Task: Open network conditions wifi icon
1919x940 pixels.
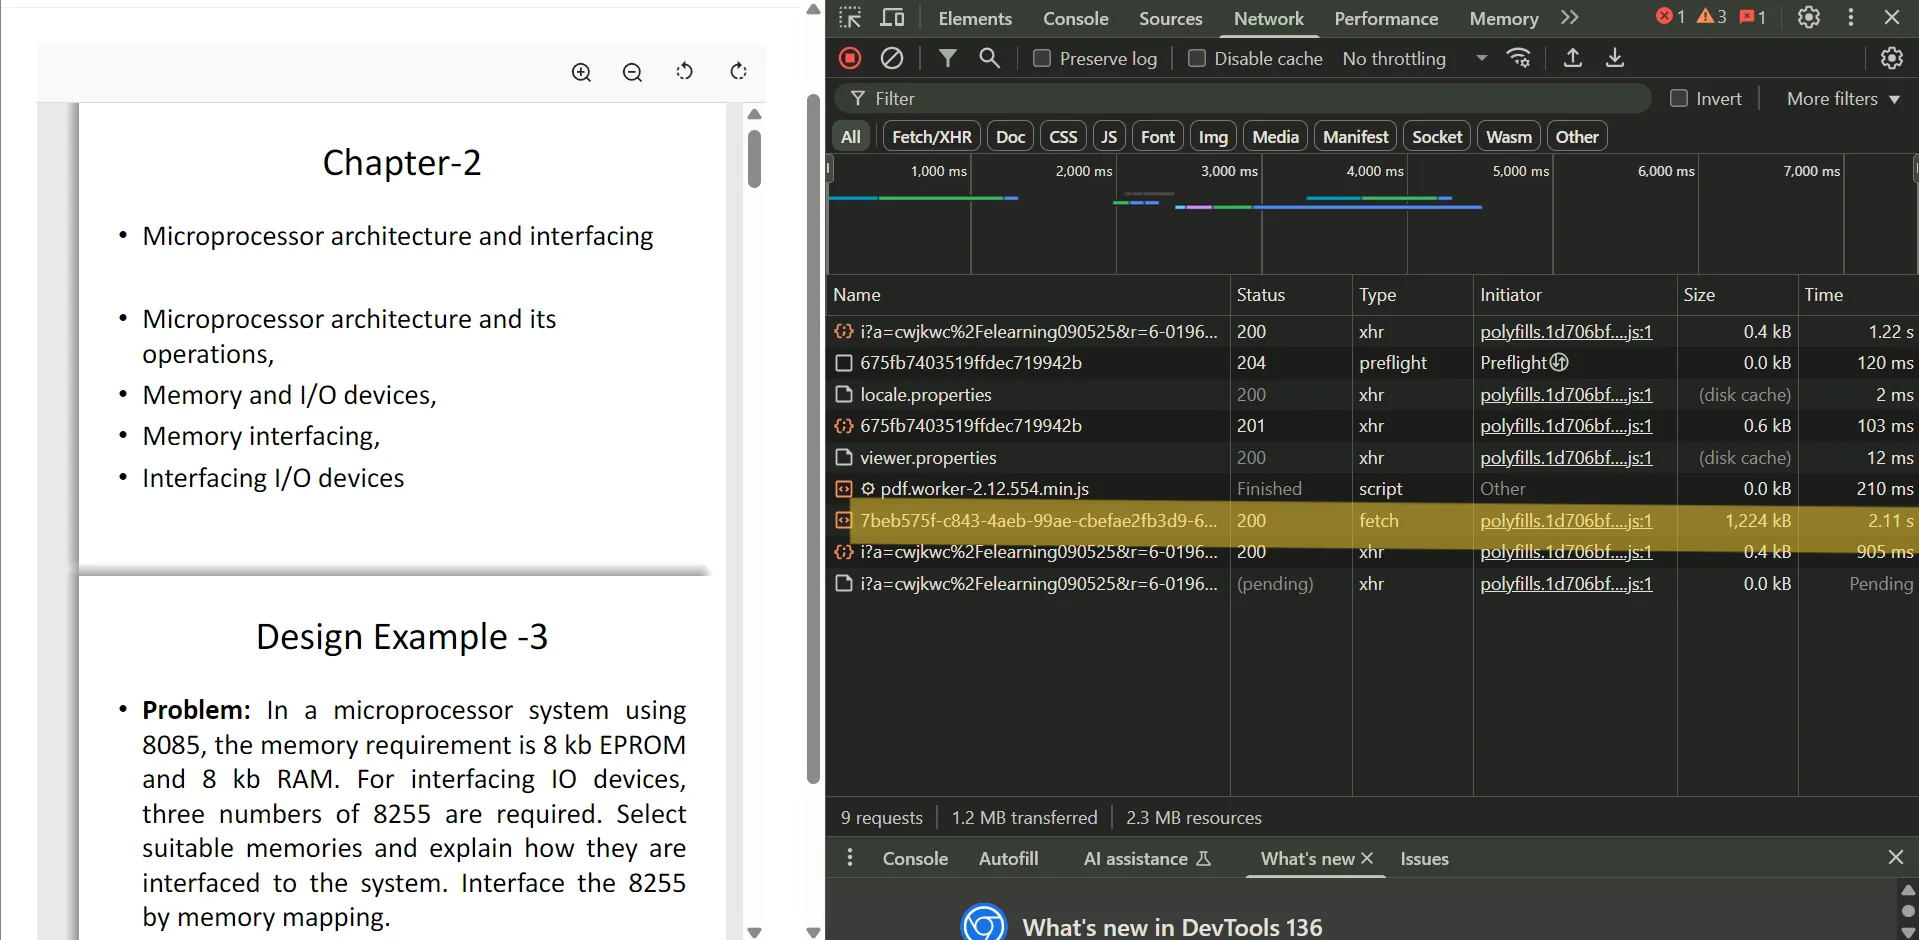Action: (x=1519, y=58)
